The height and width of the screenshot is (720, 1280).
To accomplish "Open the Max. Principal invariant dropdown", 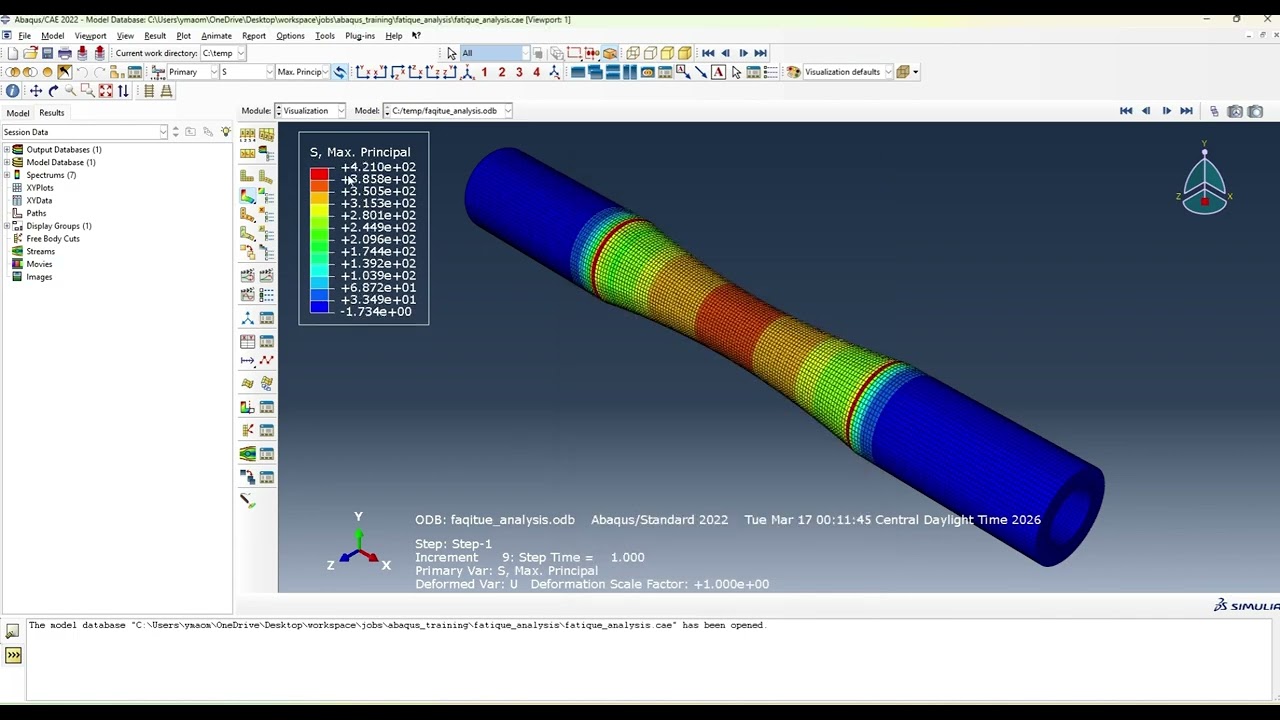I will coord(302,72).
